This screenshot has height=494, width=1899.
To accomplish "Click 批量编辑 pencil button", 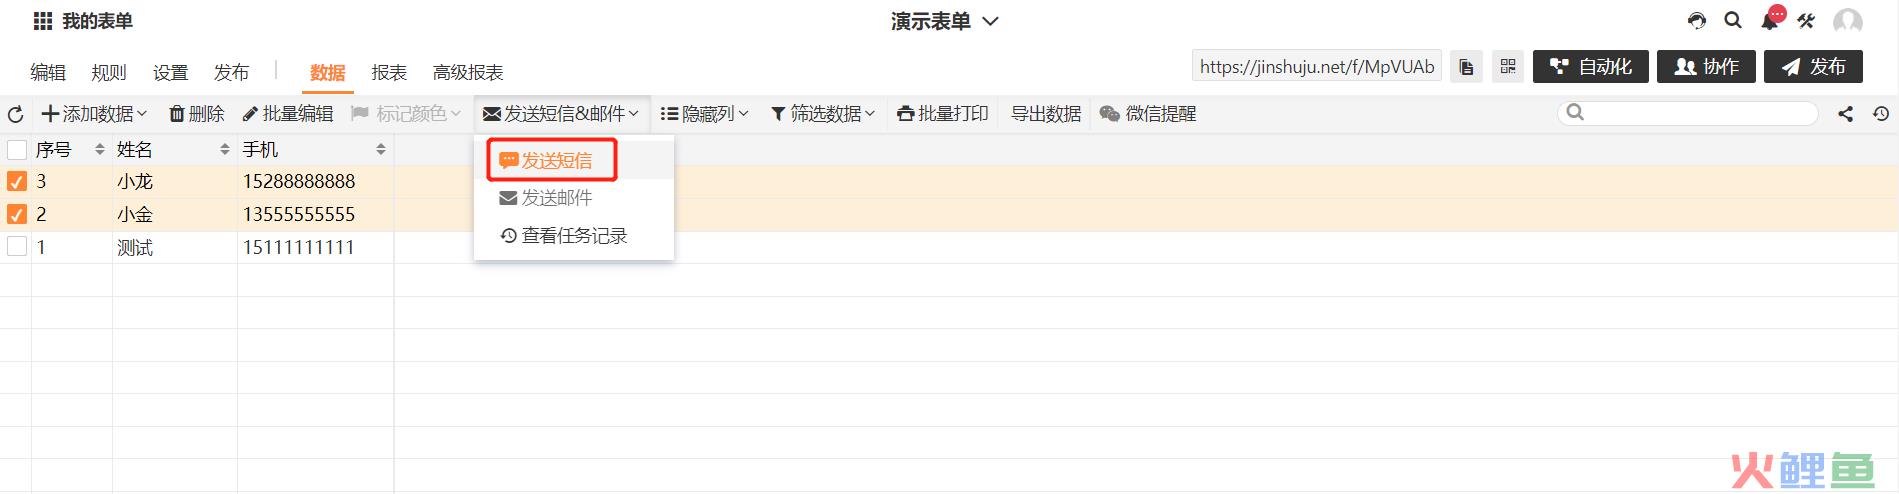I will (x=288, y=114).
